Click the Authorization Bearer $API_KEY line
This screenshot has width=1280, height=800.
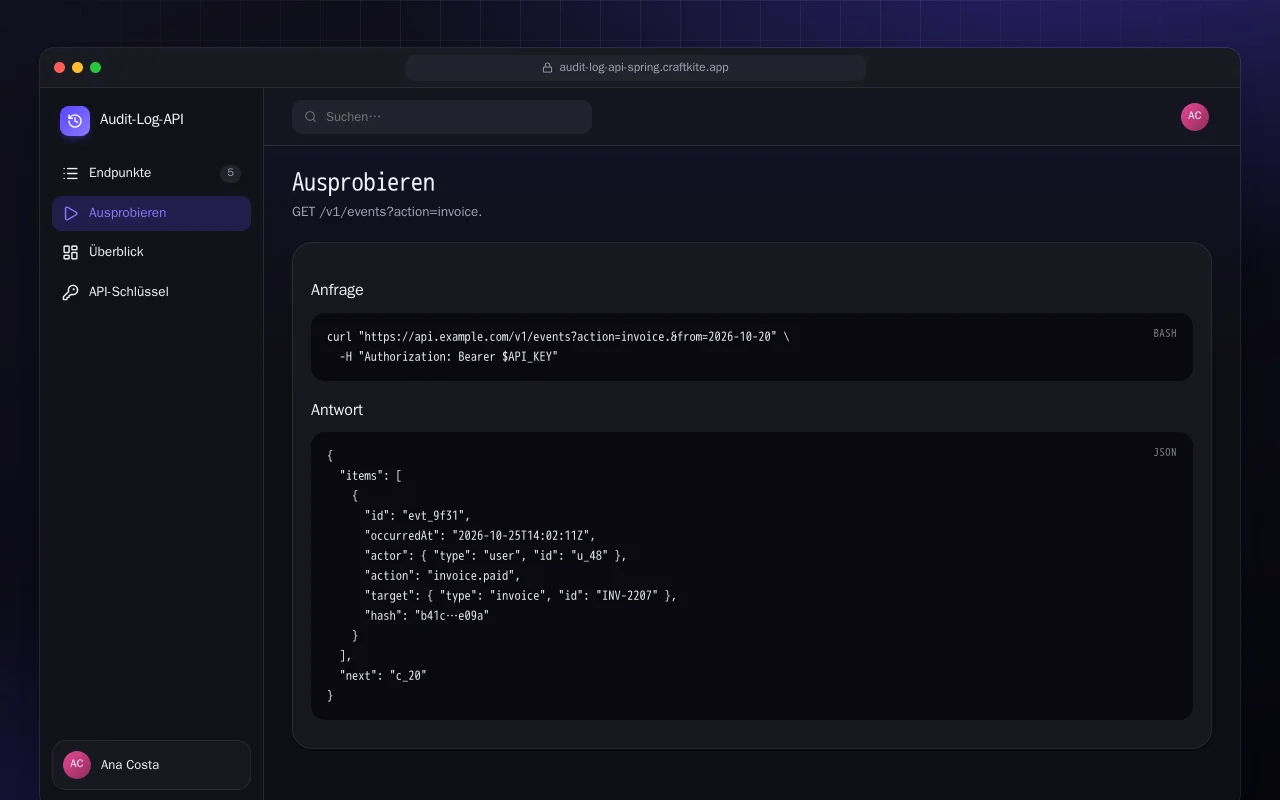(448, 357)
